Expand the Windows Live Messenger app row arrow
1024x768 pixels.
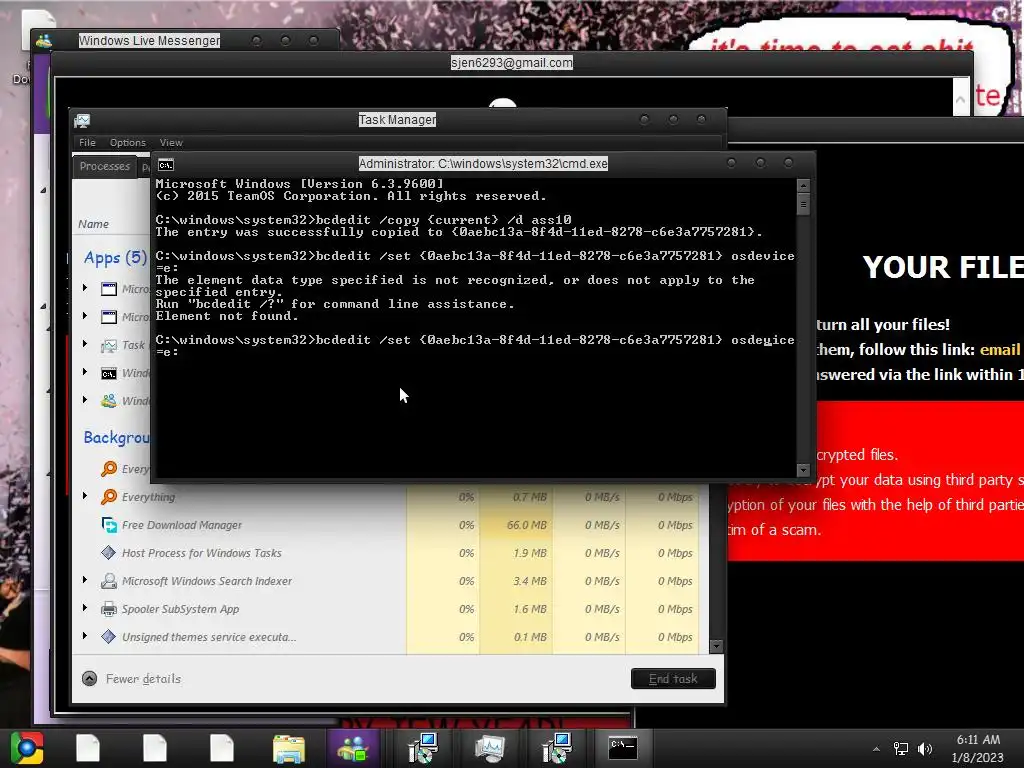(x=85, y=400)
